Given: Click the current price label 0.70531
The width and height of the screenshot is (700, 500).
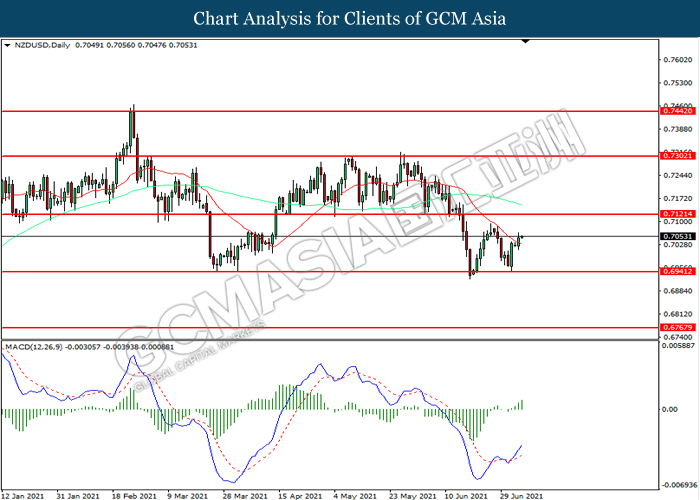Looking at the screenshot, I should click(x=677, y=236).
